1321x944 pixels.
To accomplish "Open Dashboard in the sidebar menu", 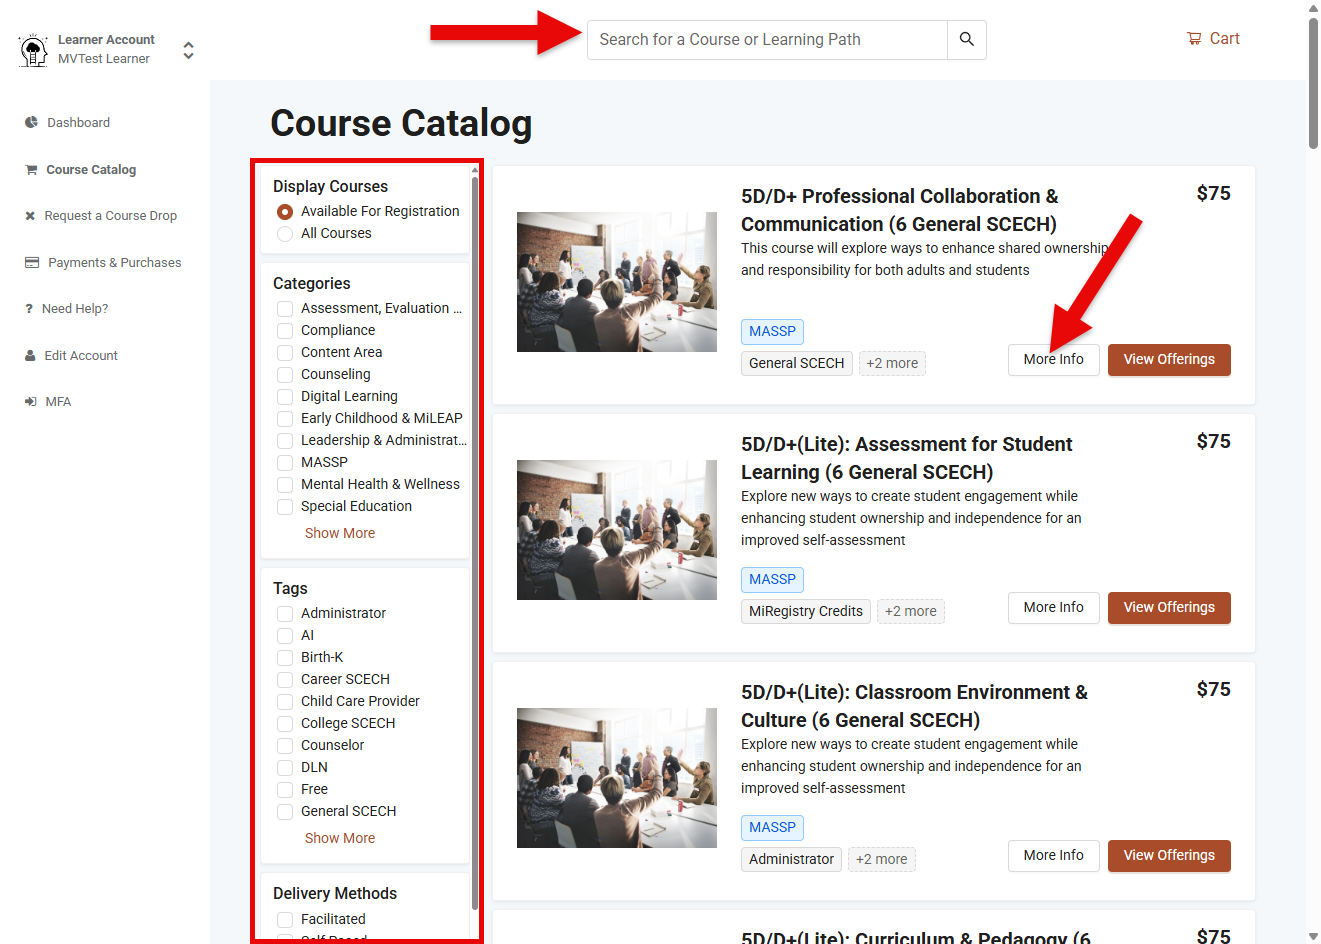I will pos(78,123).
